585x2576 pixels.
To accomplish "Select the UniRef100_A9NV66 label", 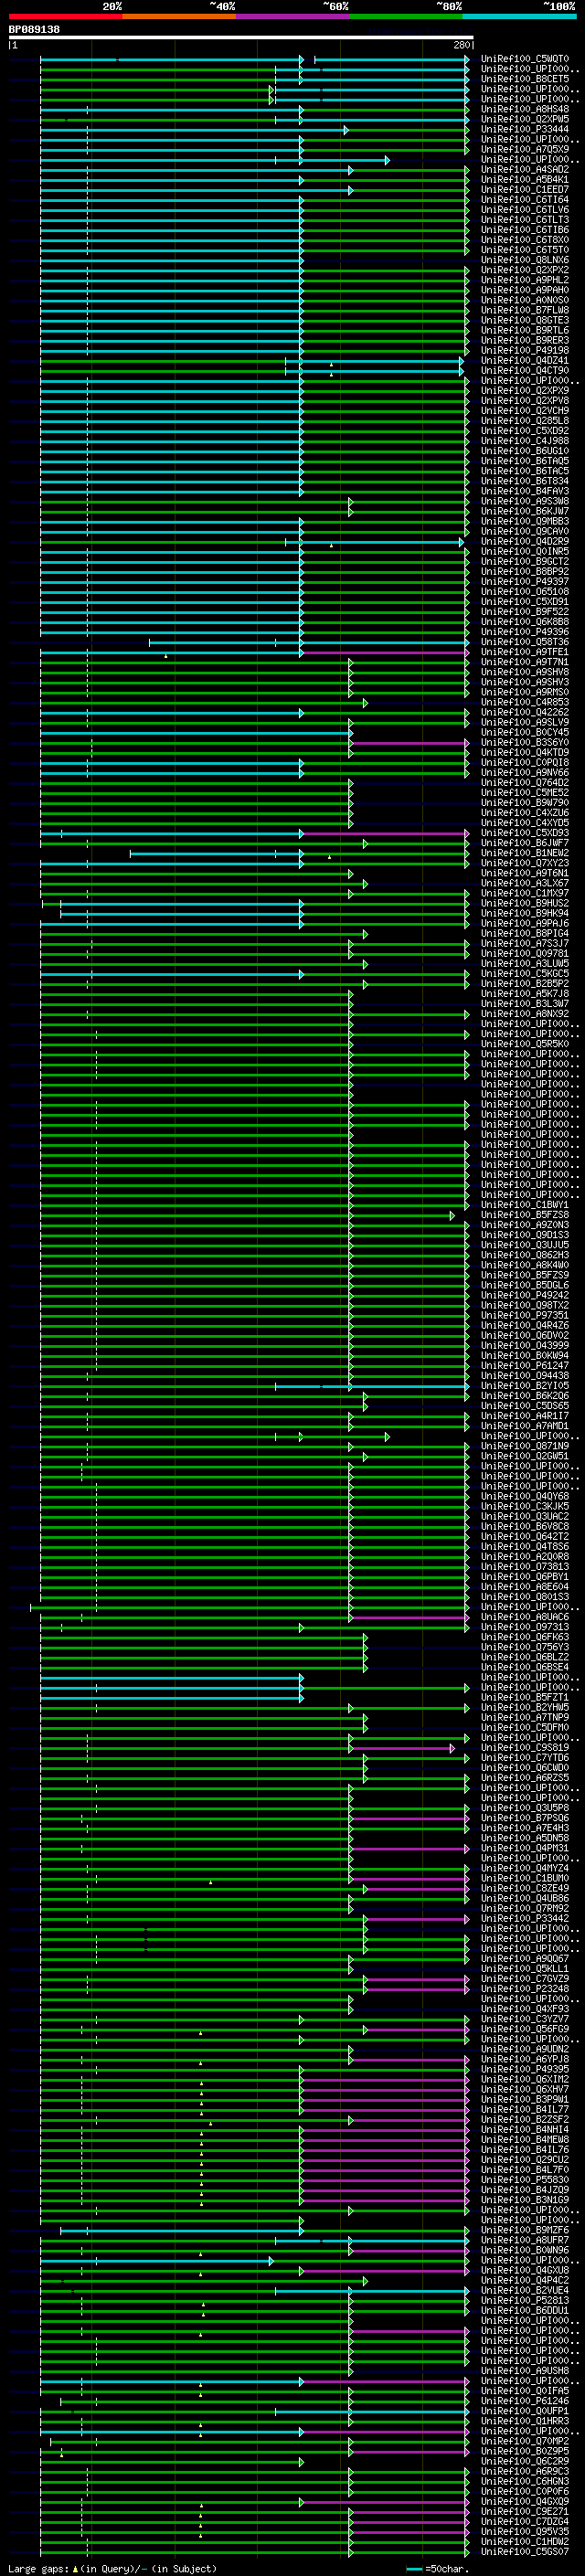I will [x=524, y=773].
